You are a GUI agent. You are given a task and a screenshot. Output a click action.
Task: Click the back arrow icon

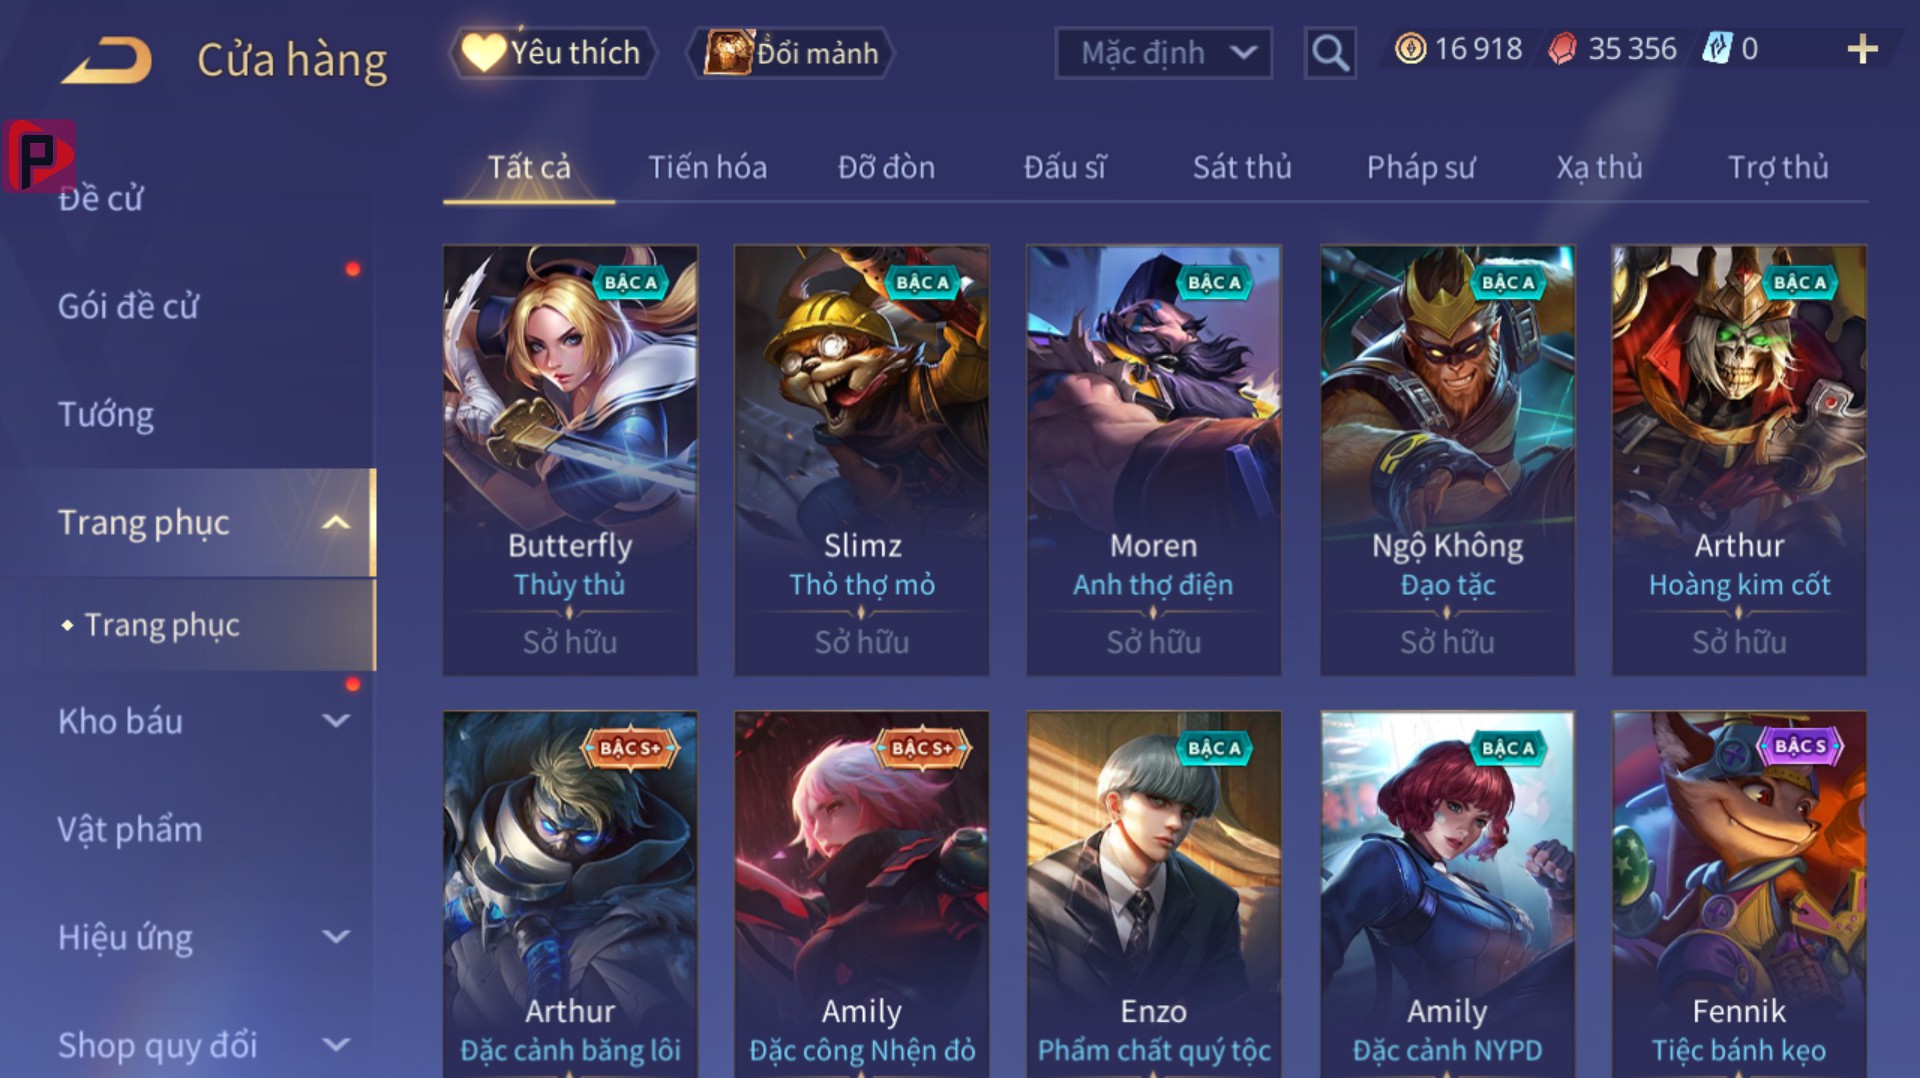(107, 60)
